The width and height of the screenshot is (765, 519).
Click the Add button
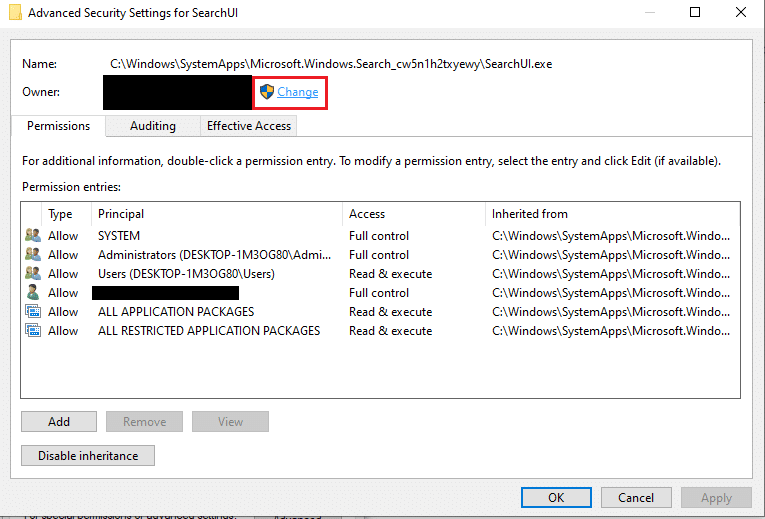[x=59, y=421]
